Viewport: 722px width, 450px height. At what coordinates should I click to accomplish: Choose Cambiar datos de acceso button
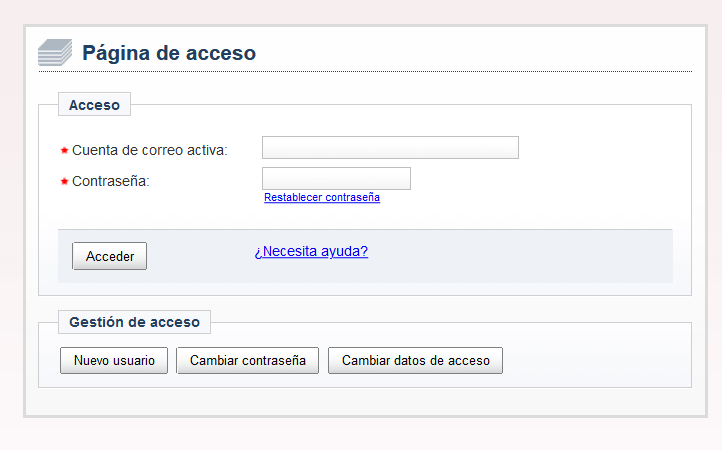[x=415, y=360]
